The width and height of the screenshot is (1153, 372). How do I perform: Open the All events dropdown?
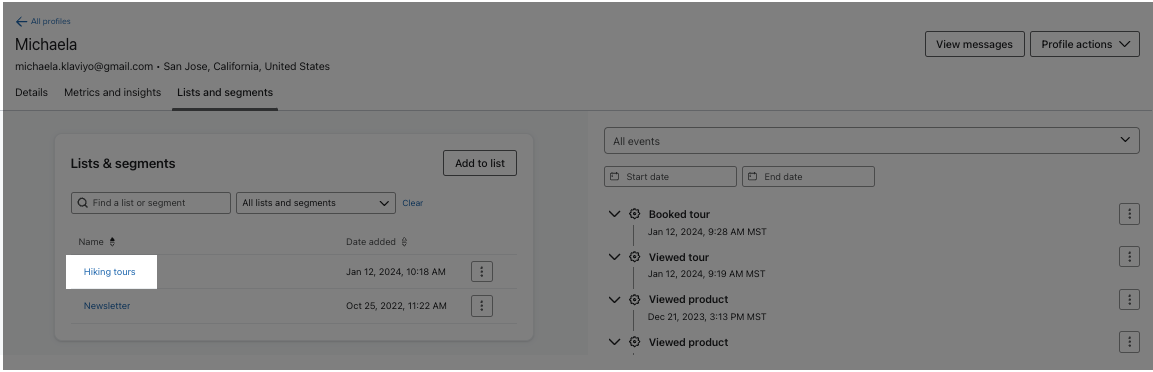[x=871, y=140]
